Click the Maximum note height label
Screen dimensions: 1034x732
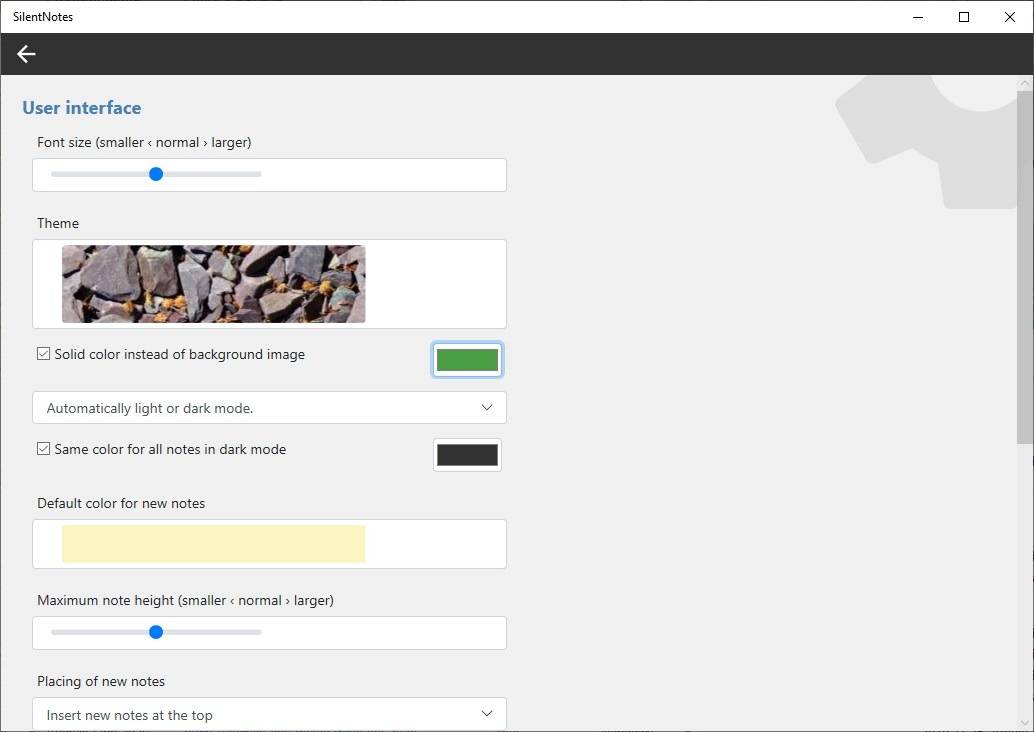click(185, 600)
